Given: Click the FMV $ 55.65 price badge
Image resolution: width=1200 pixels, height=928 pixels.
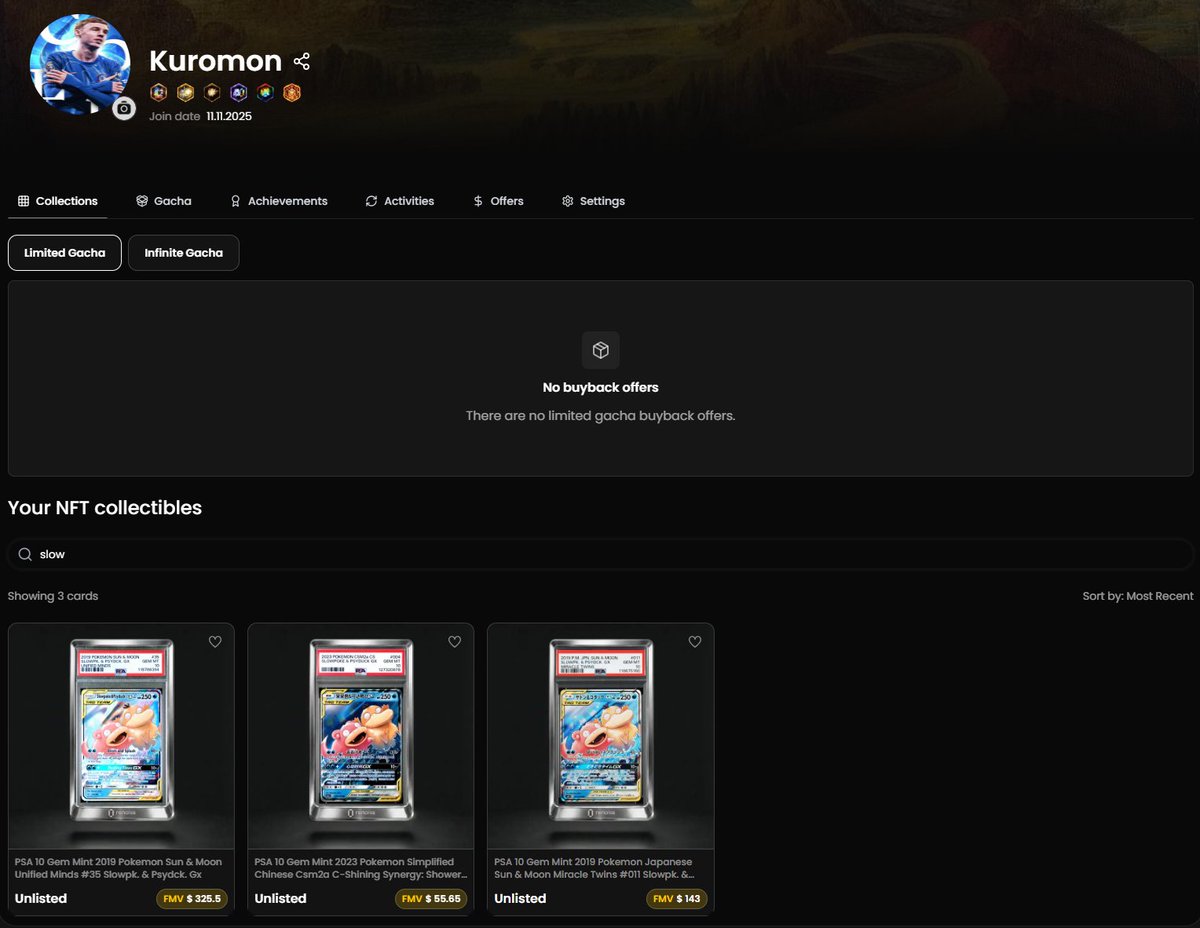Looking at the screenshot, I should pyautogui.click(x=431, y=899).
